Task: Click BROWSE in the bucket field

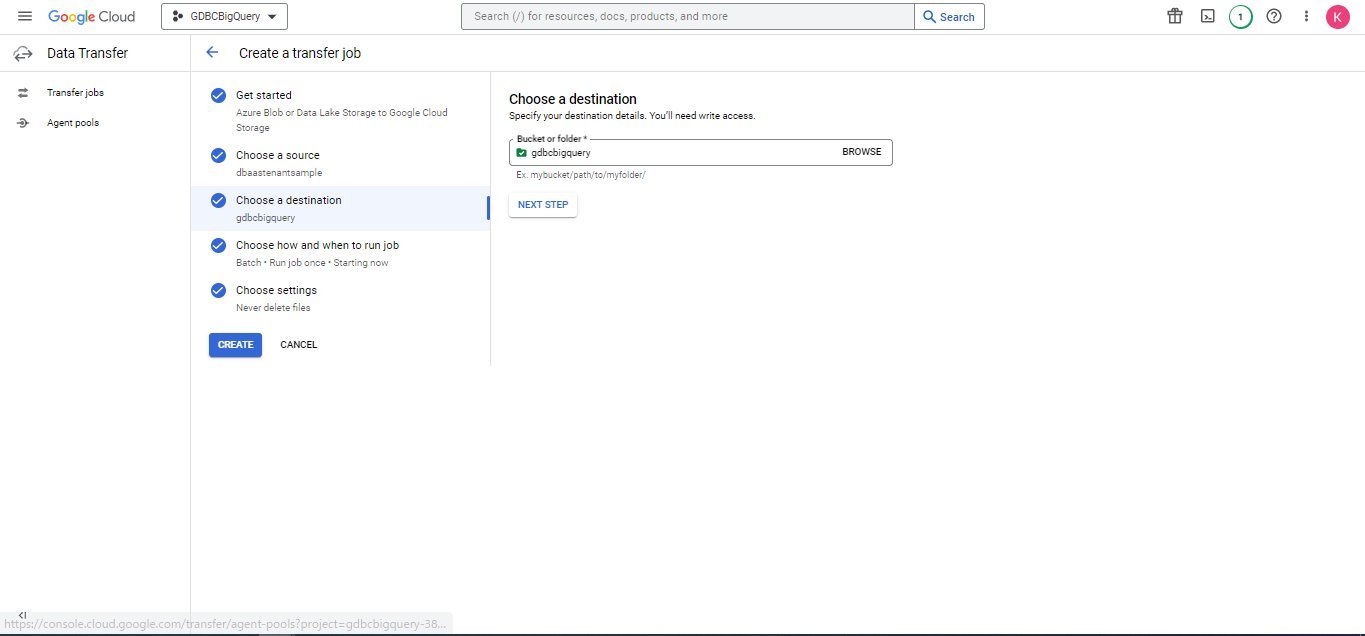Action: tap(861, 152)
